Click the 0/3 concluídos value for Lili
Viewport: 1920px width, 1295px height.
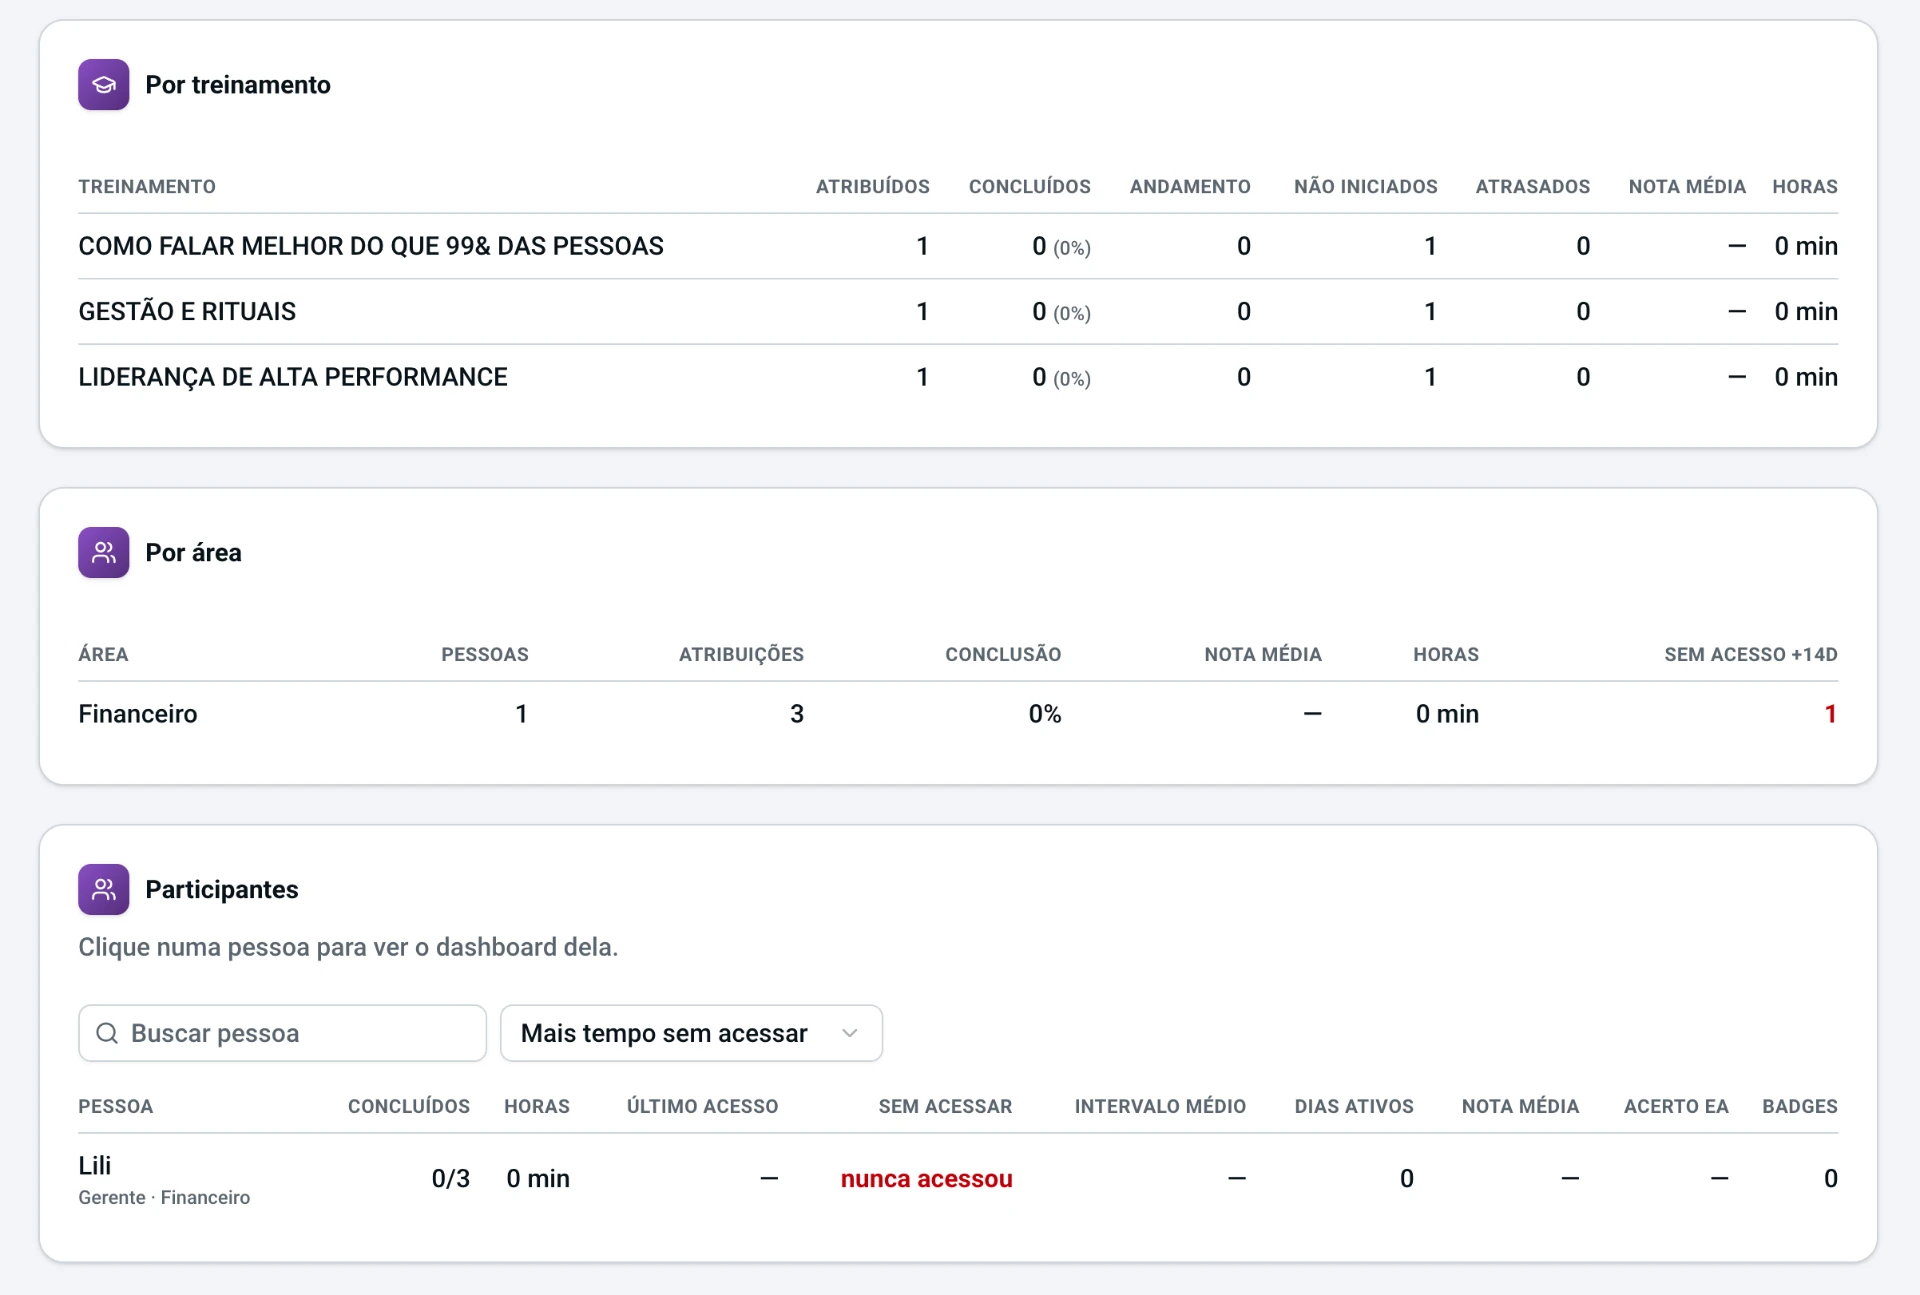point(450,1179)
